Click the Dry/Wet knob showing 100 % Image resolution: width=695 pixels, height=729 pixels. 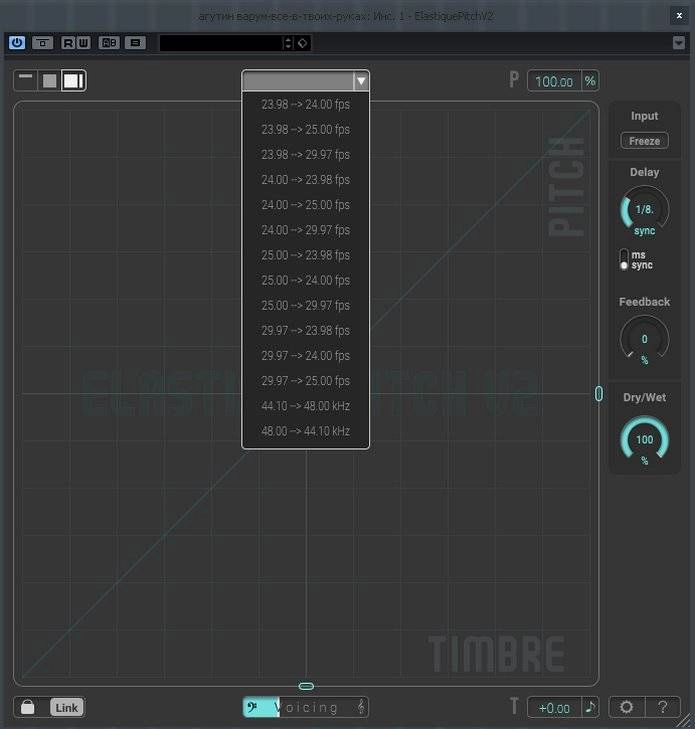point(644,440)
